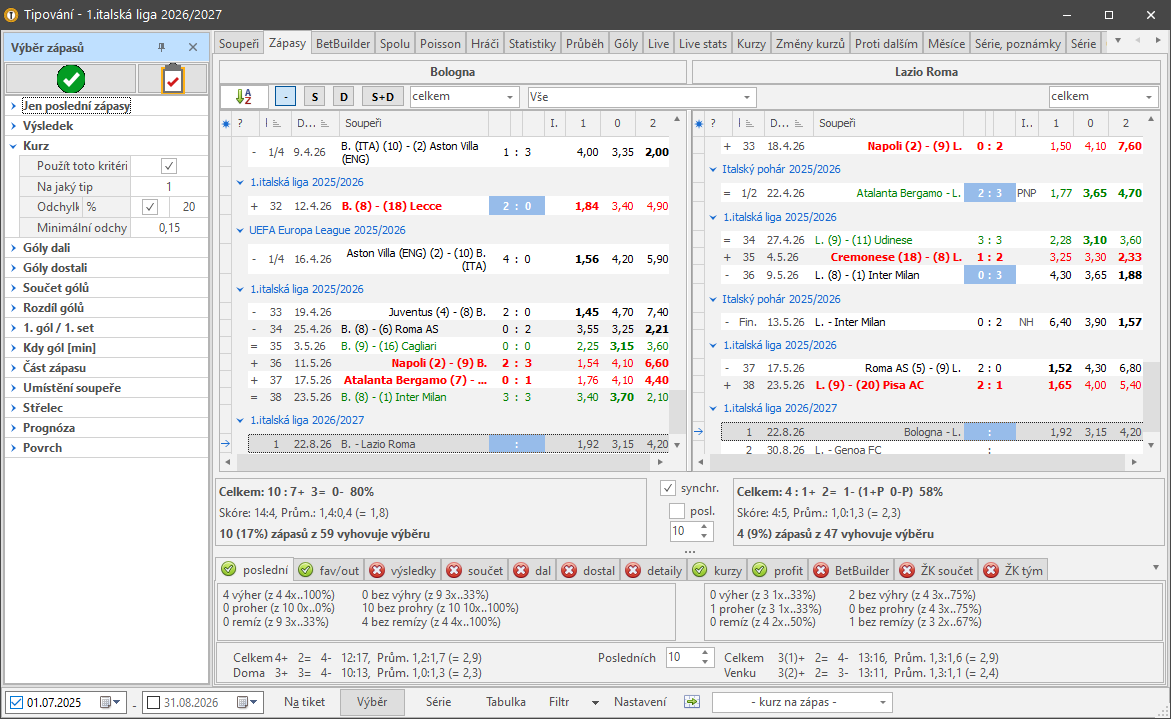Close the Výběr zápasů panel
This screenshot has width=1171, height=719.
[x=193, y=47]
